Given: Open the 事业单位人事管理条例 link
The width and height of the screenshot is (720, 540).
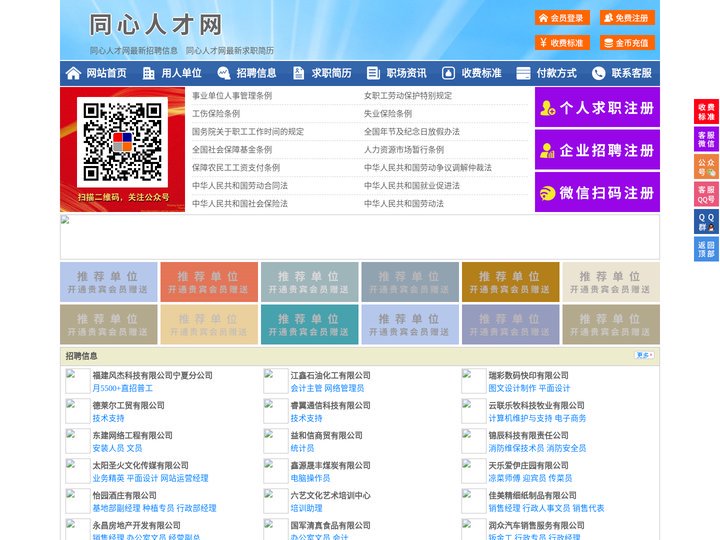Looking at the screenshot, I should [x=232, y=96].
